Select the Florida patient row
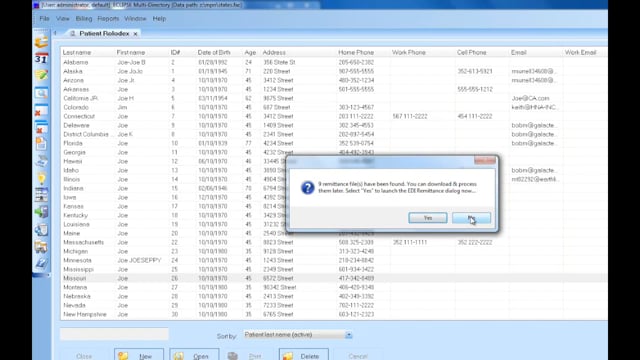 click(333, 143)
